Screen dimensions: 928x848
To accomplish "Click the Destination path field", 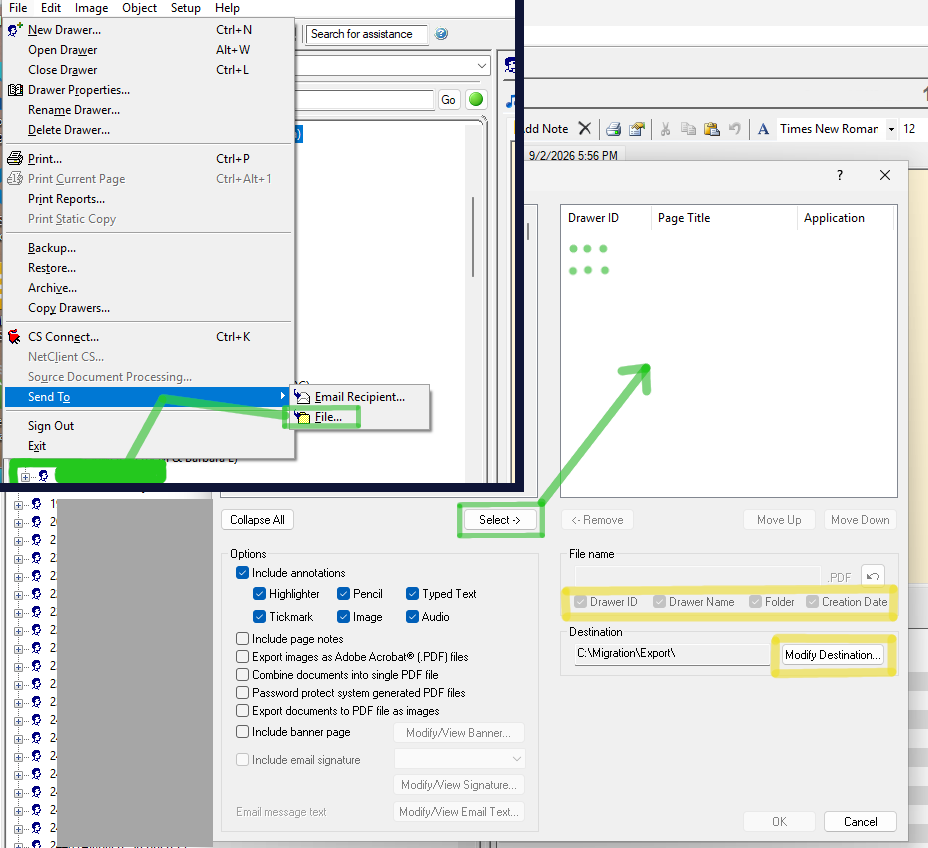I will [x=672, y=654].
